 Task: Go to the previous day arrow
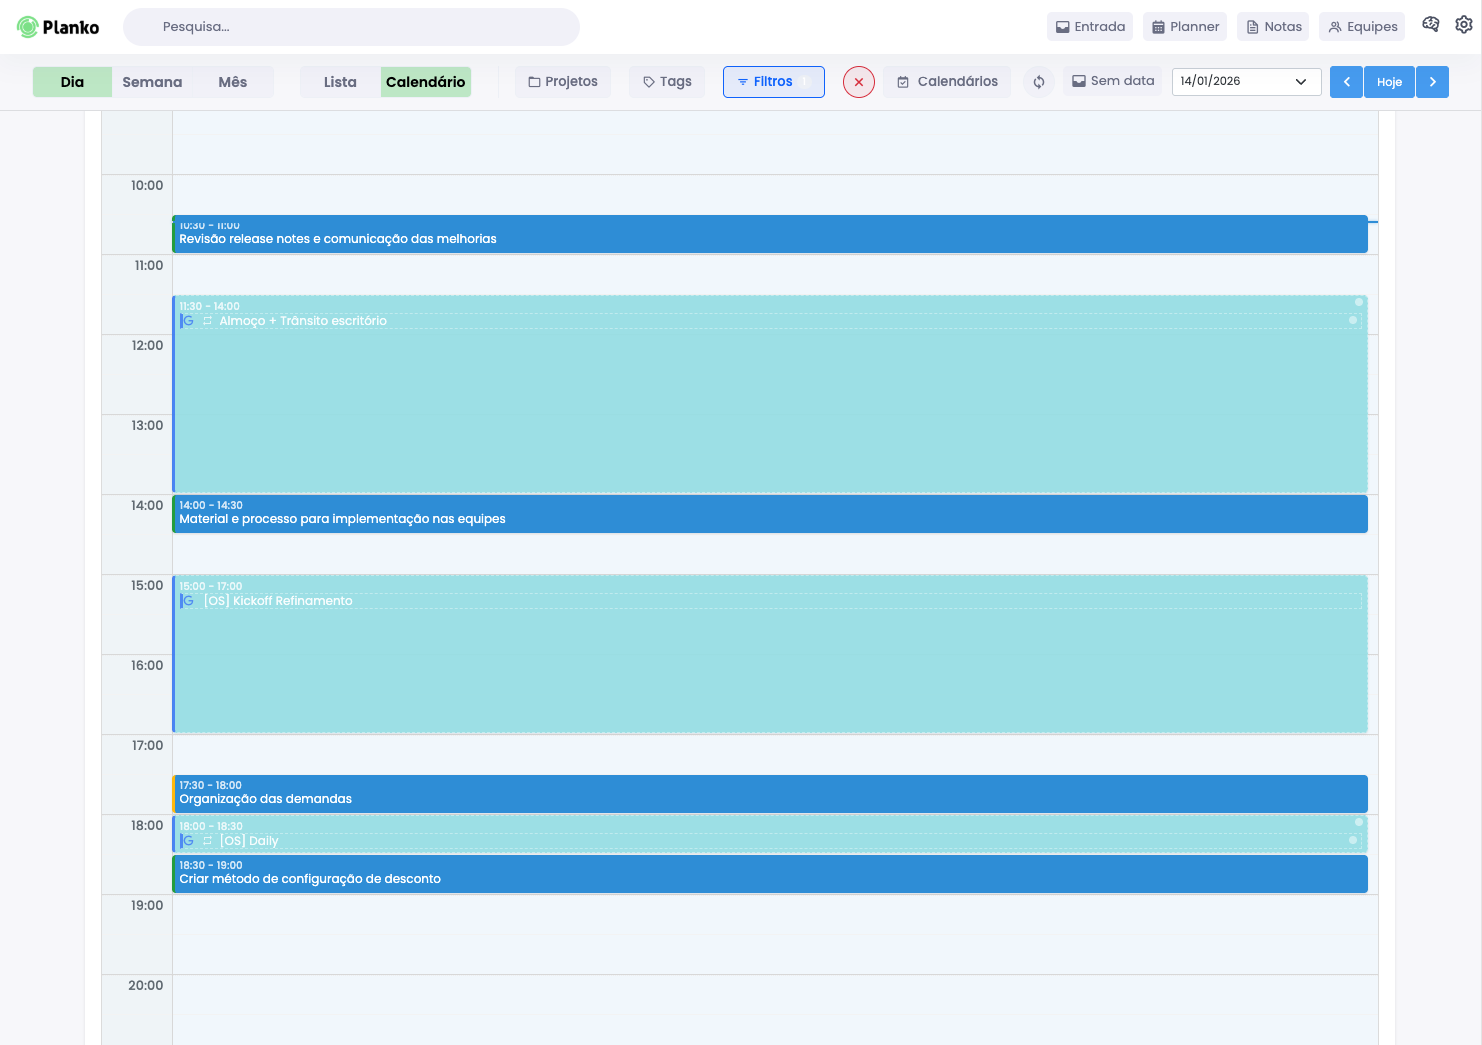click(1347, 82)
